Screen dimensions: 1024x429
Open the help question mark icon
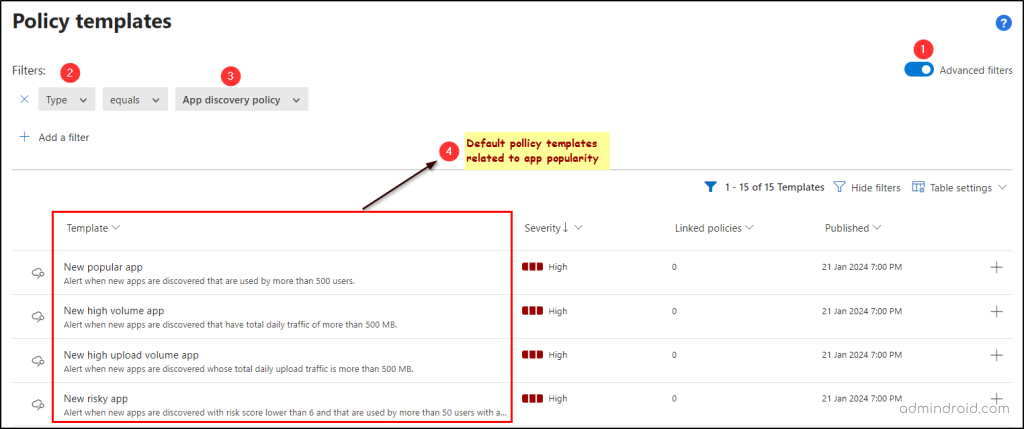pos(1002,24)
